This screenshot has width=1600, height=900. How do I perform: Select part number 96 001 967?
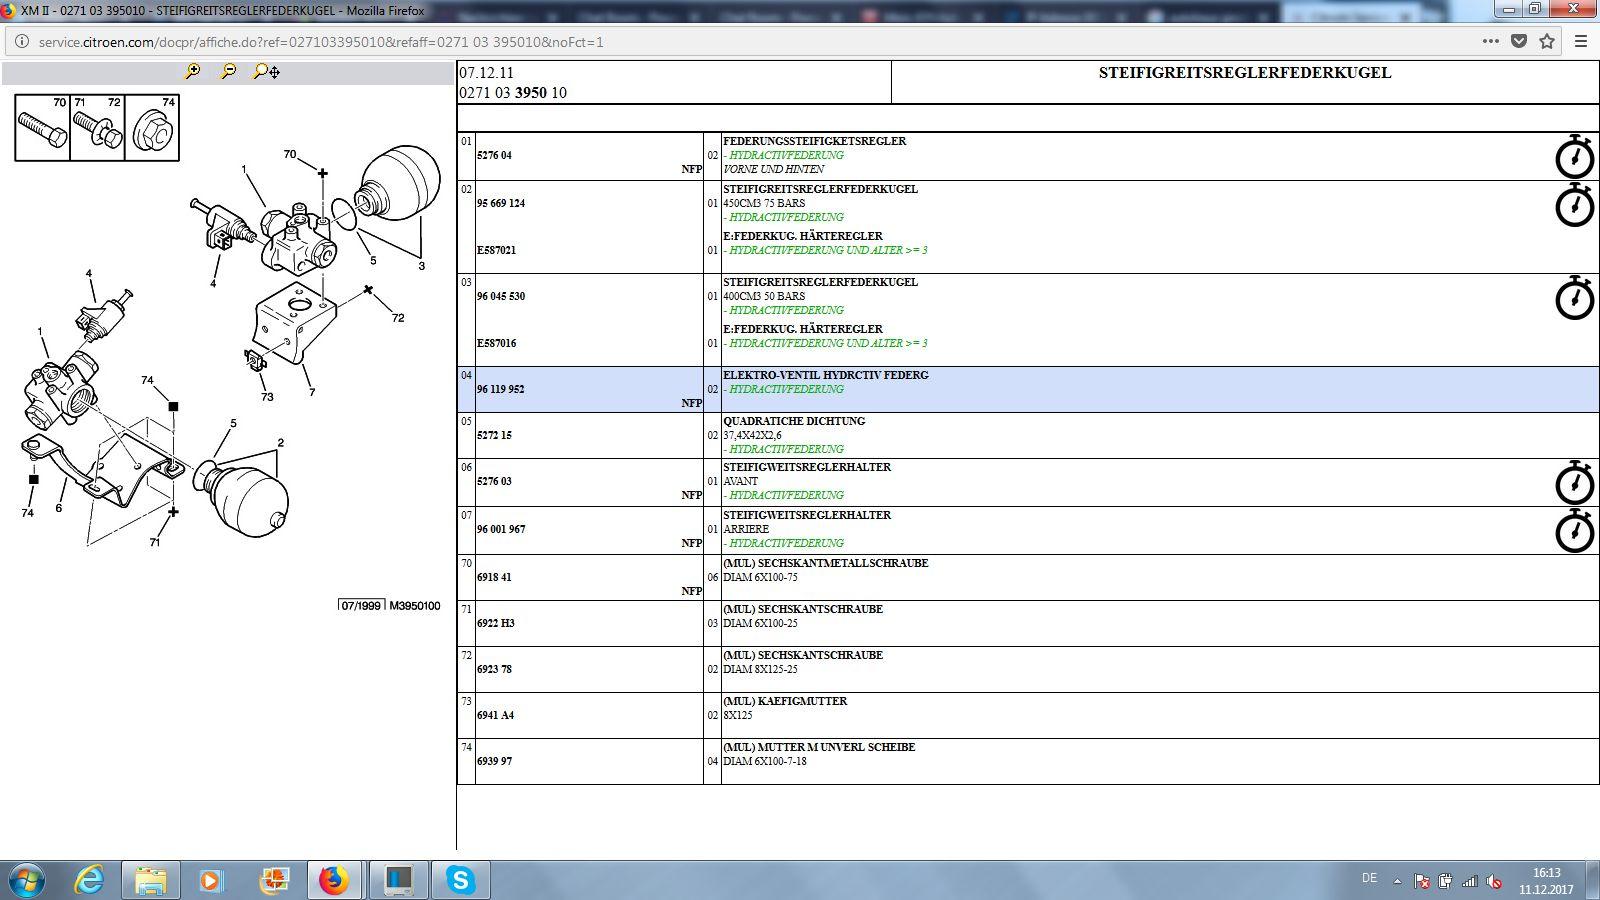coord(501,529)
